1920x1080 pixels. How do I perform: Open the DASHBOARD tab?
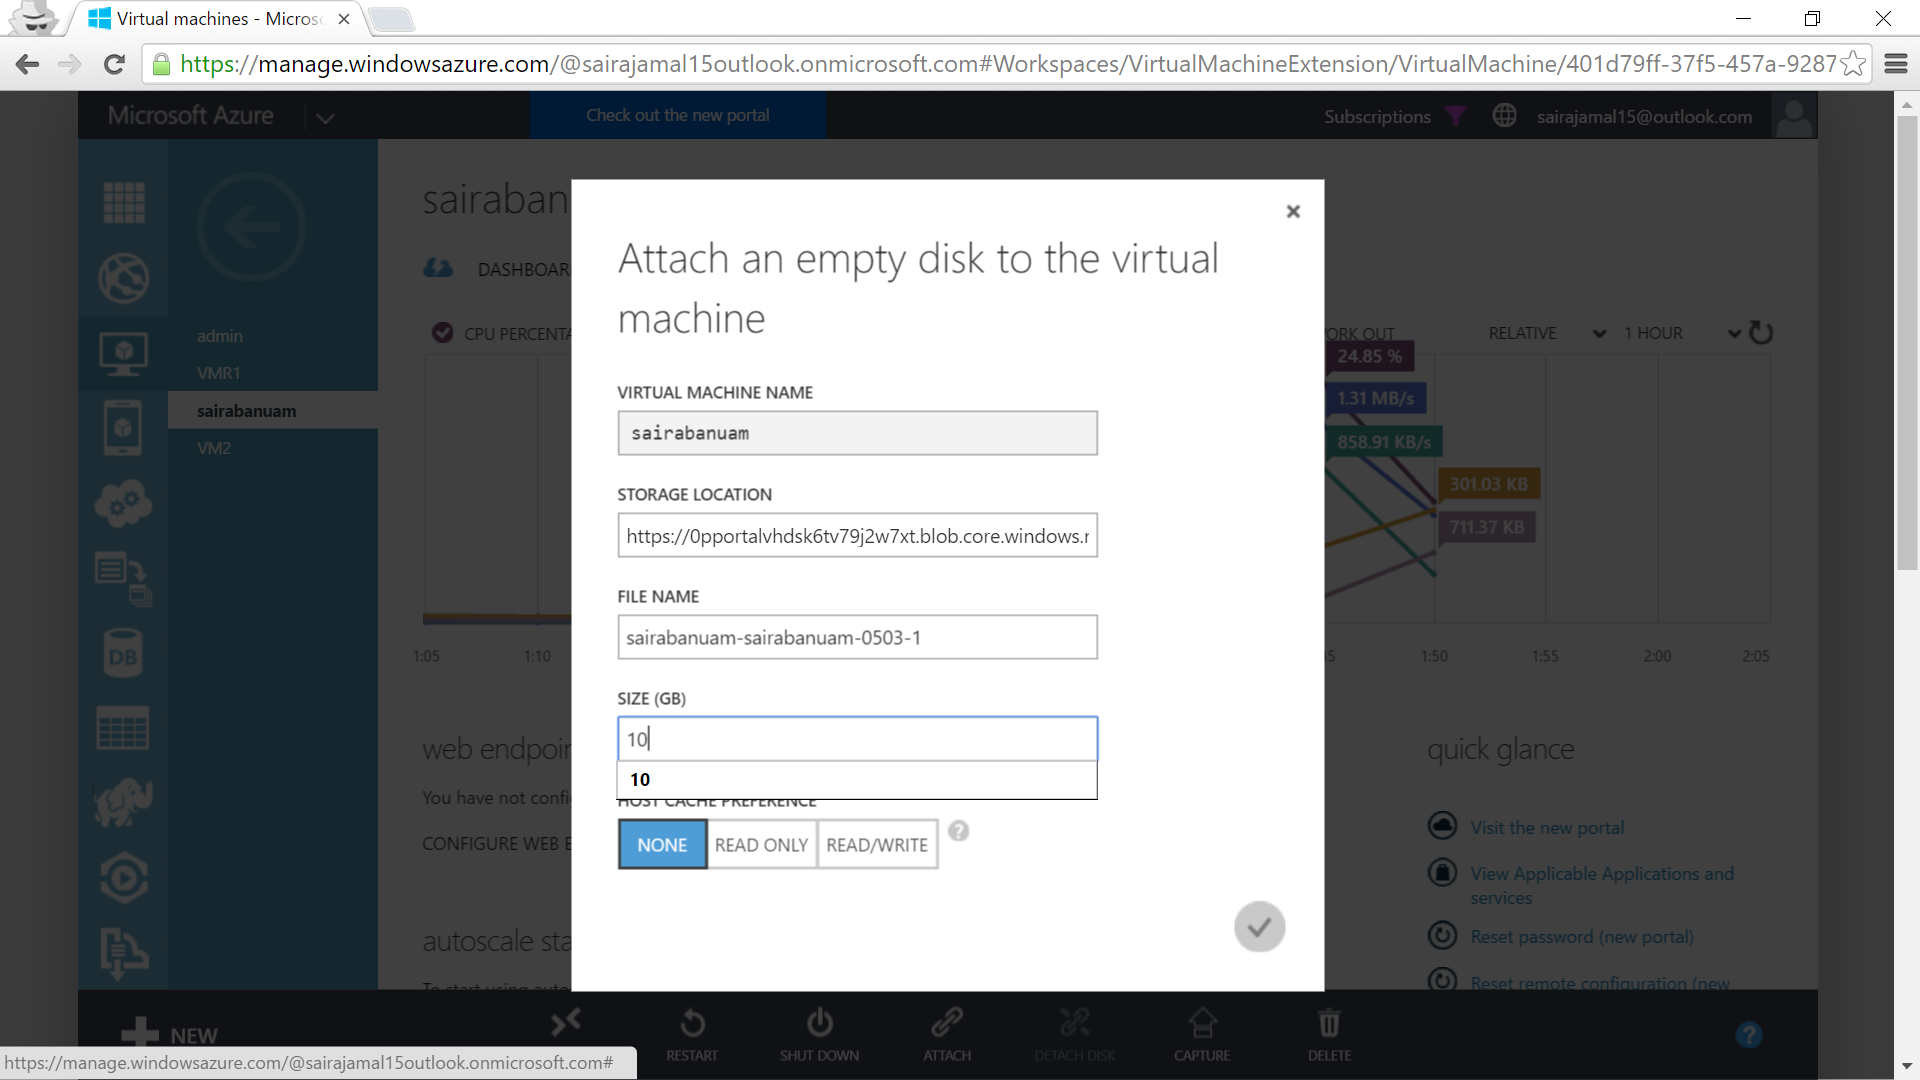[523, 269]
